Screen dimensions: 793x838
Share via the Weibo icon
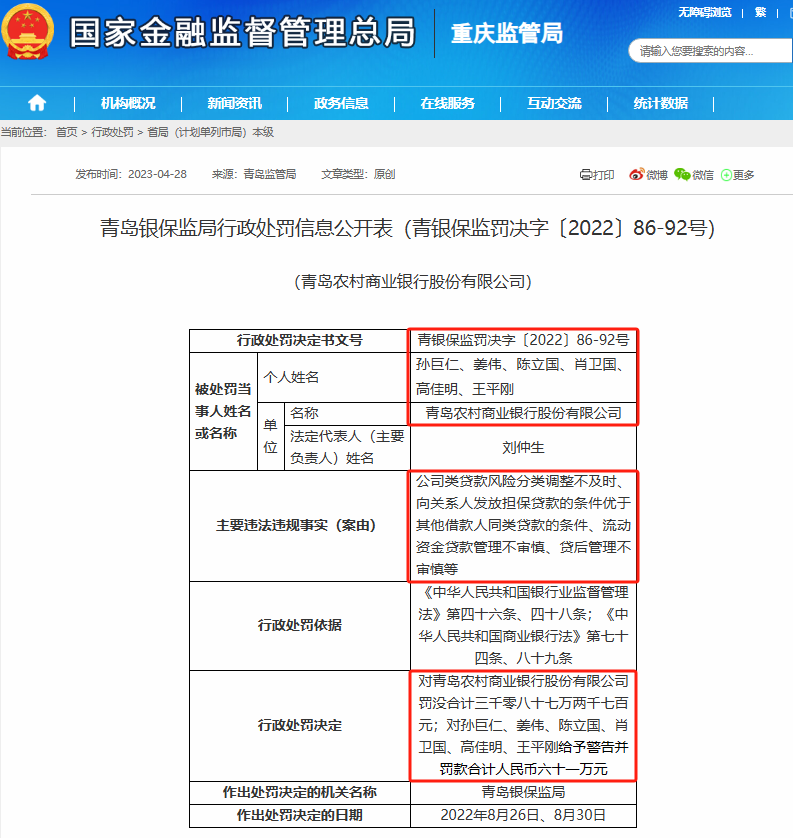[636, 175]
